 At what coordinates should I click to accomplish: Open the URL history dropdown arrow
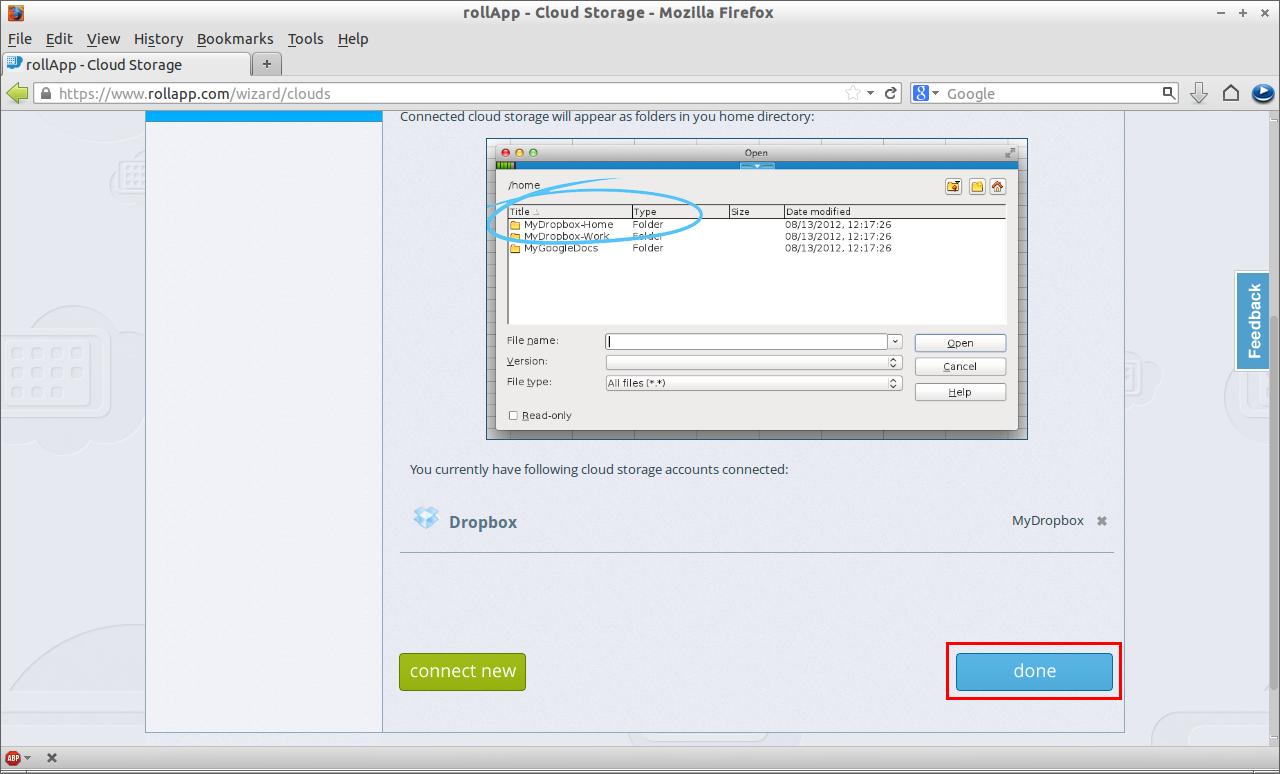coord(871,93)
